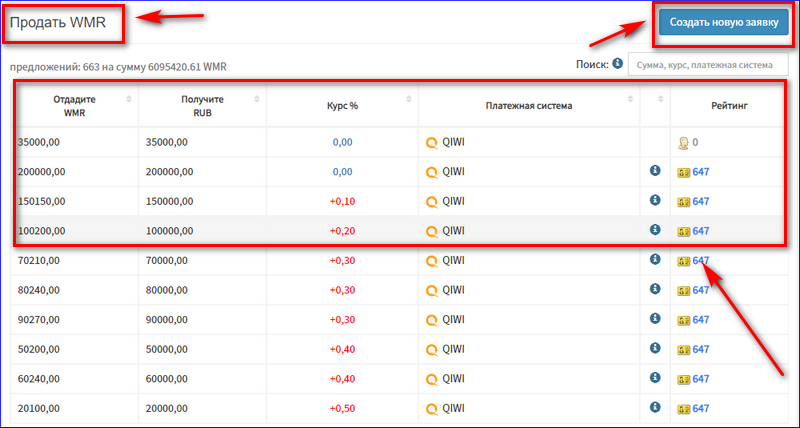Sort by Платежная система column arrows
This screenshot has height=428, width=800.
(x=631, y=99)
